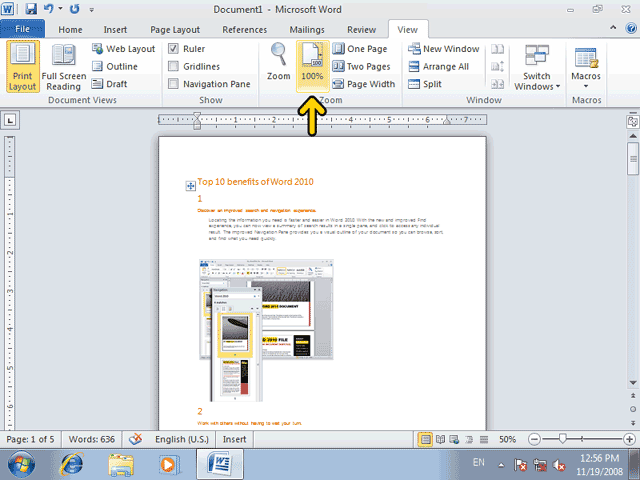Screen dimensions: 640x480
Task: Click Select Browse Object circle button
Action: coord(633,409)
